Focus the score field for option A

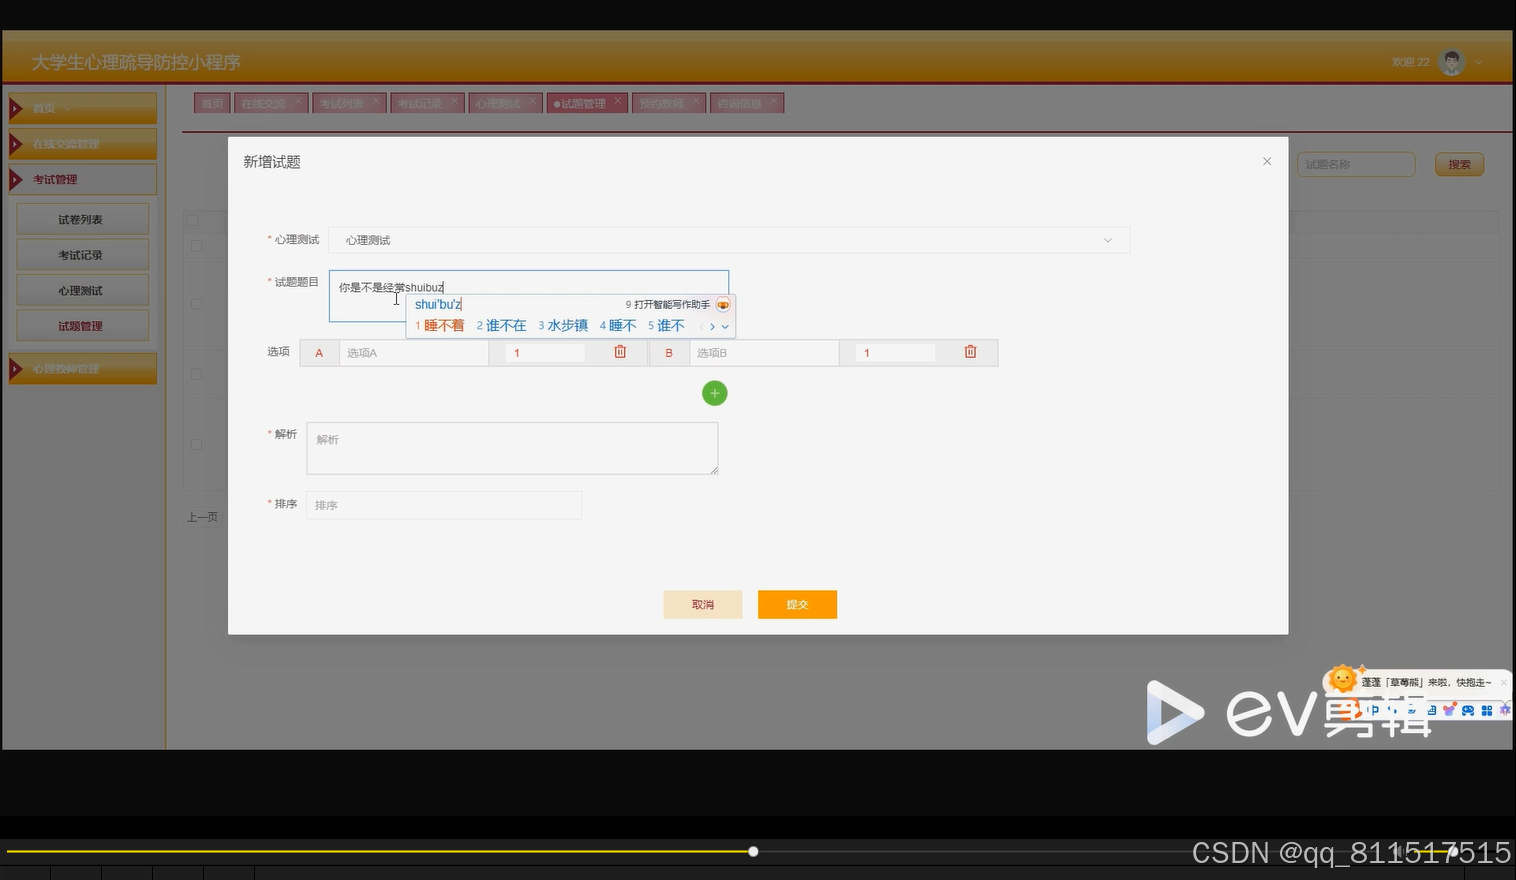pos(544,352)
